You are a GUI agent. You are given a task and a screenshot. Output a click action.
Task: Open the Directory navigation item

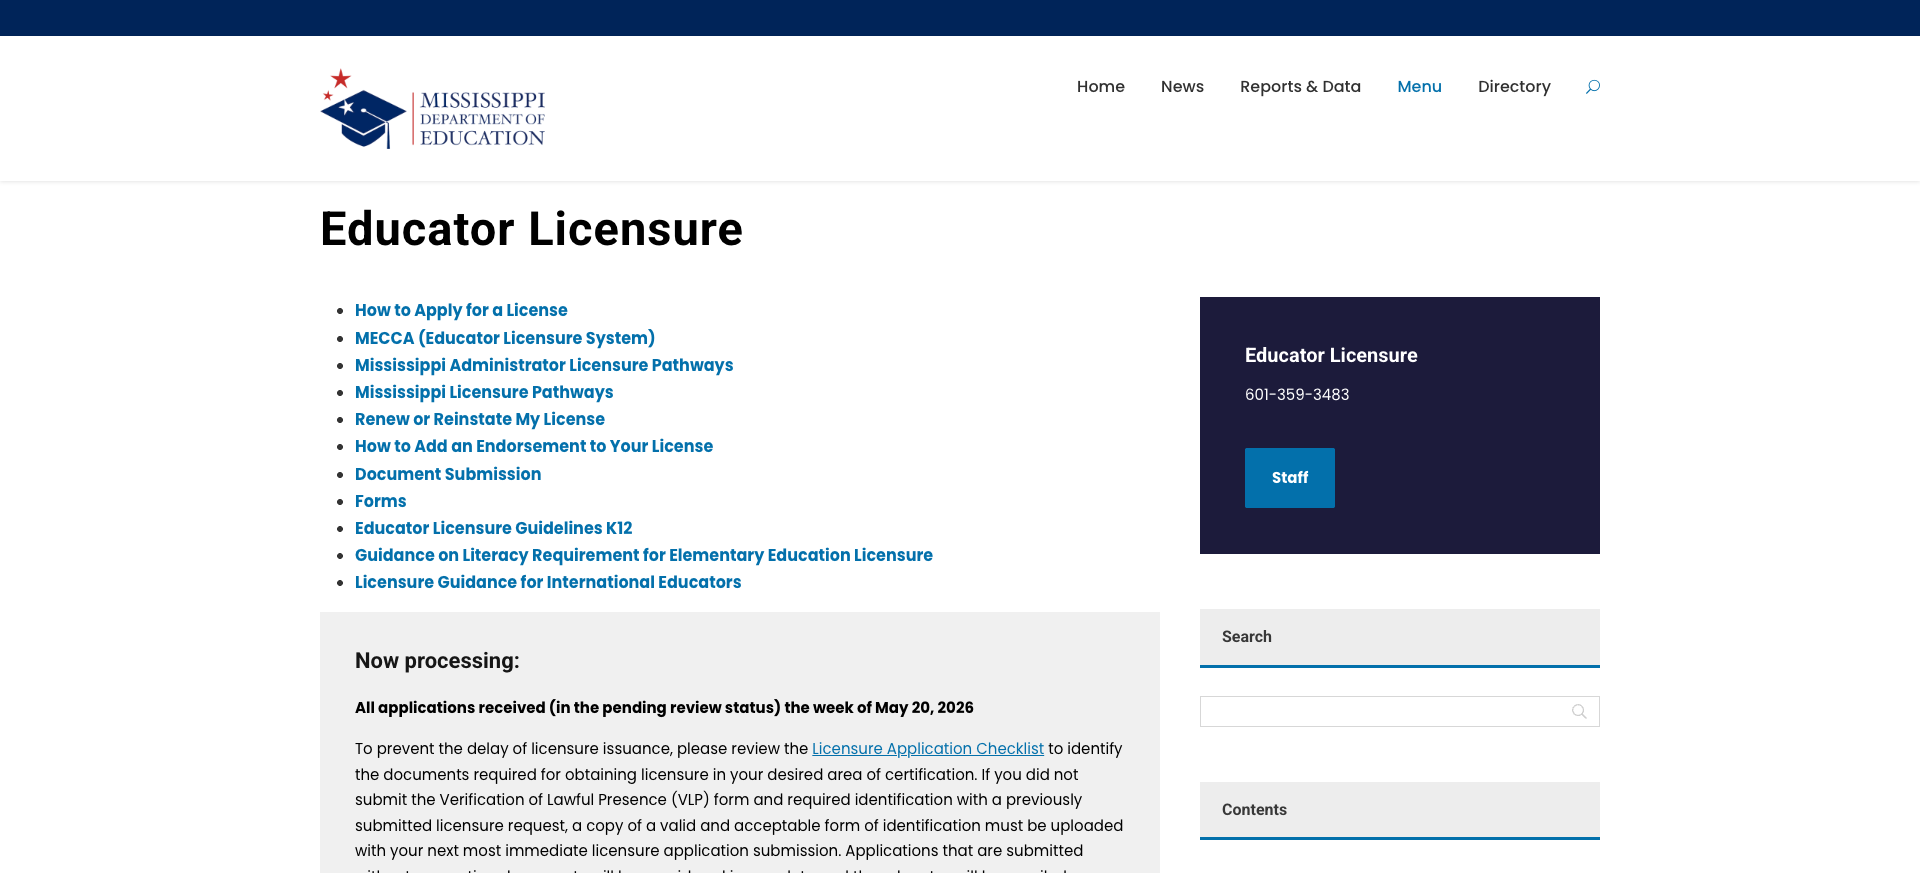click(x=1514, y=87)
